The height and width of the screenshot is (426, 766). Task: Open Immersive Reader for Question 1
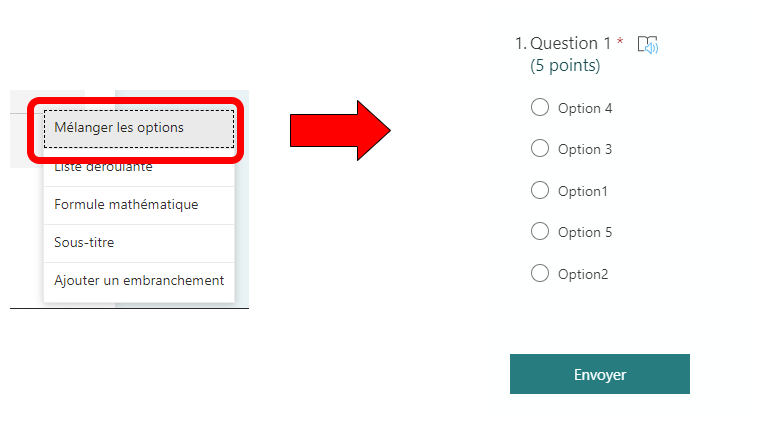click(648, 44)
